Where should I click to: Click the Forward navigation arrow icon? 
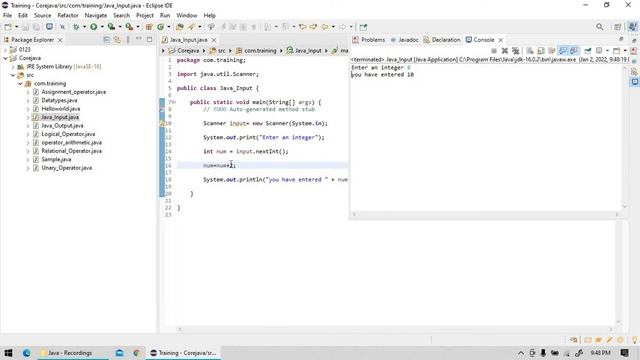(x=343, y=27)
